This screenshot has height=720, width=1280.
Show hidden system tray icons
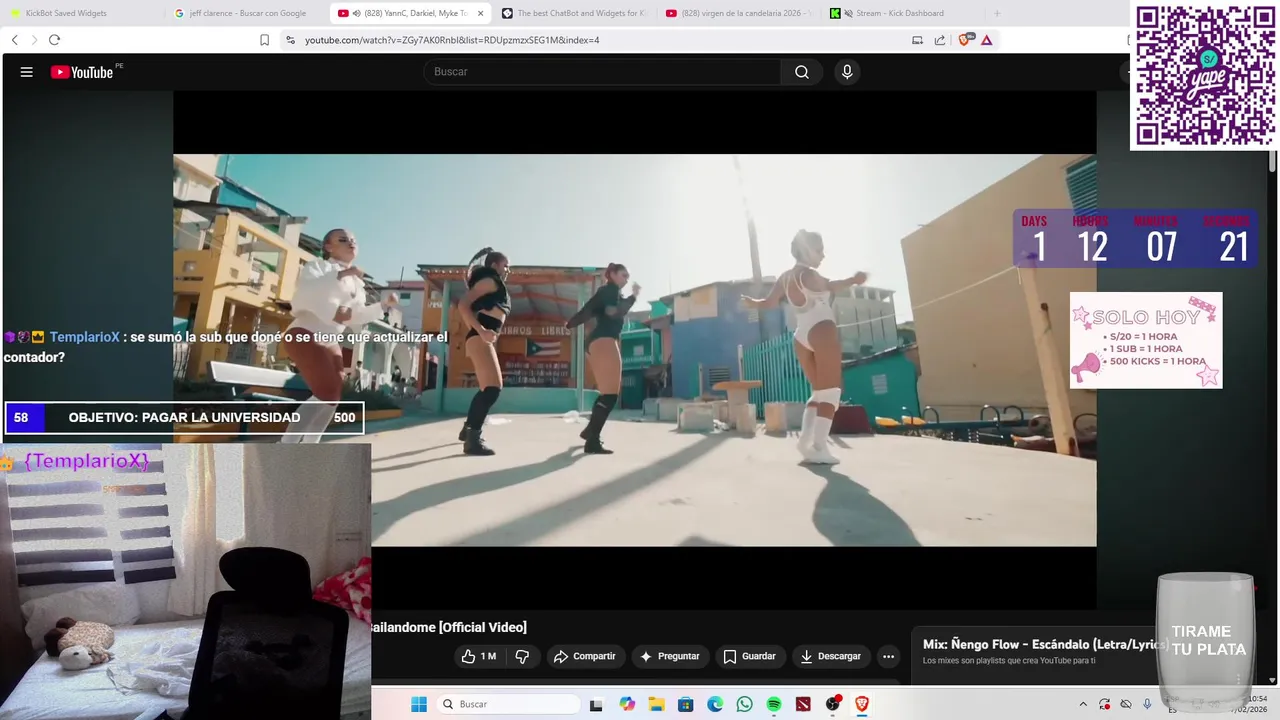(x=1082, y=704)
